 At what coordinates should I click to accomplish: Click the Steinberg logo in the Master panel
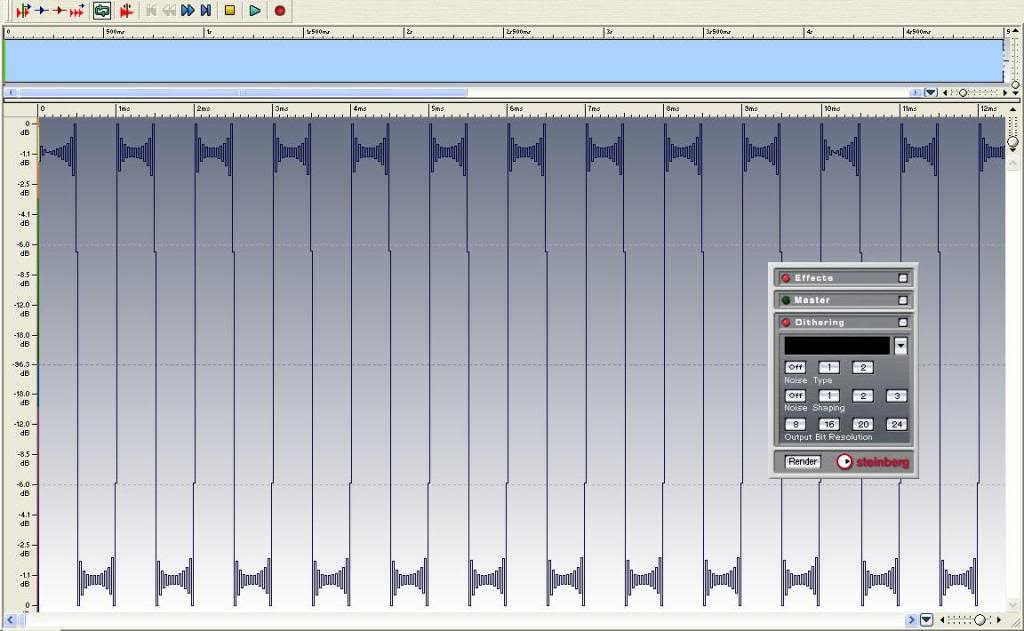click(872, 462)
